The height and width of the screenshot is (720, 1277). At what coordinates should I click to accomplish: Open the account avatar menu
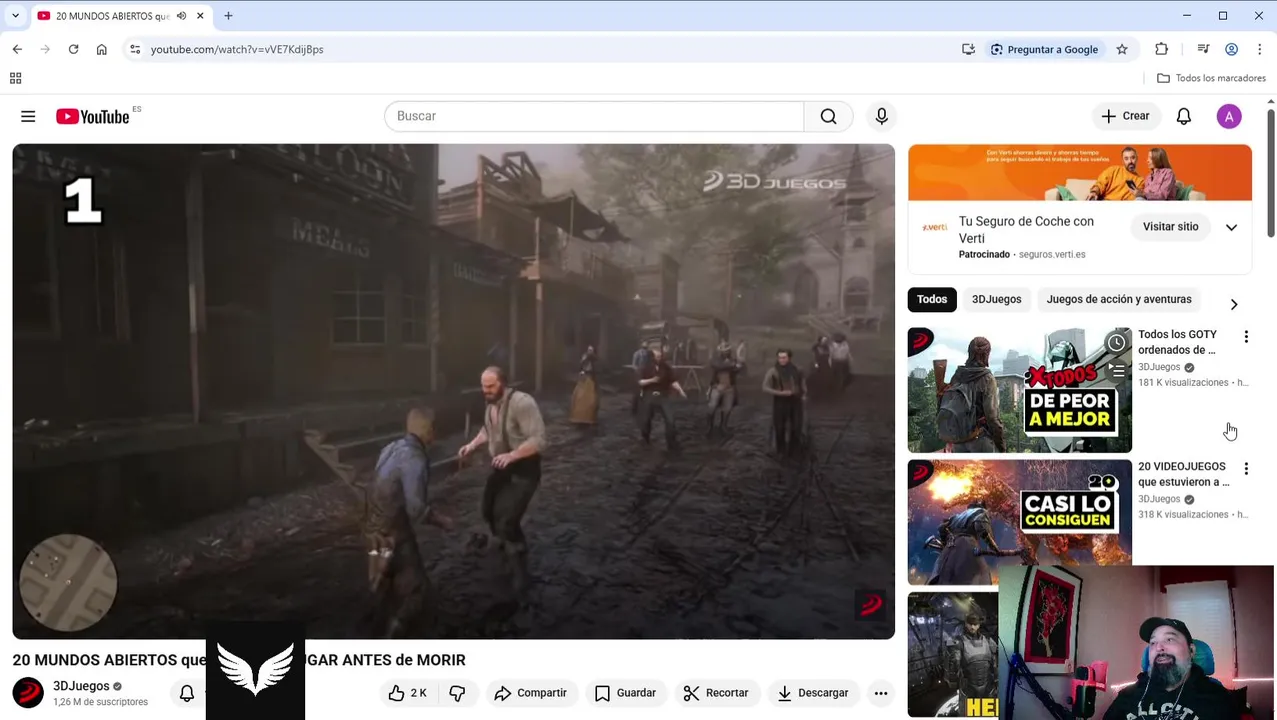click(1229, 116)
